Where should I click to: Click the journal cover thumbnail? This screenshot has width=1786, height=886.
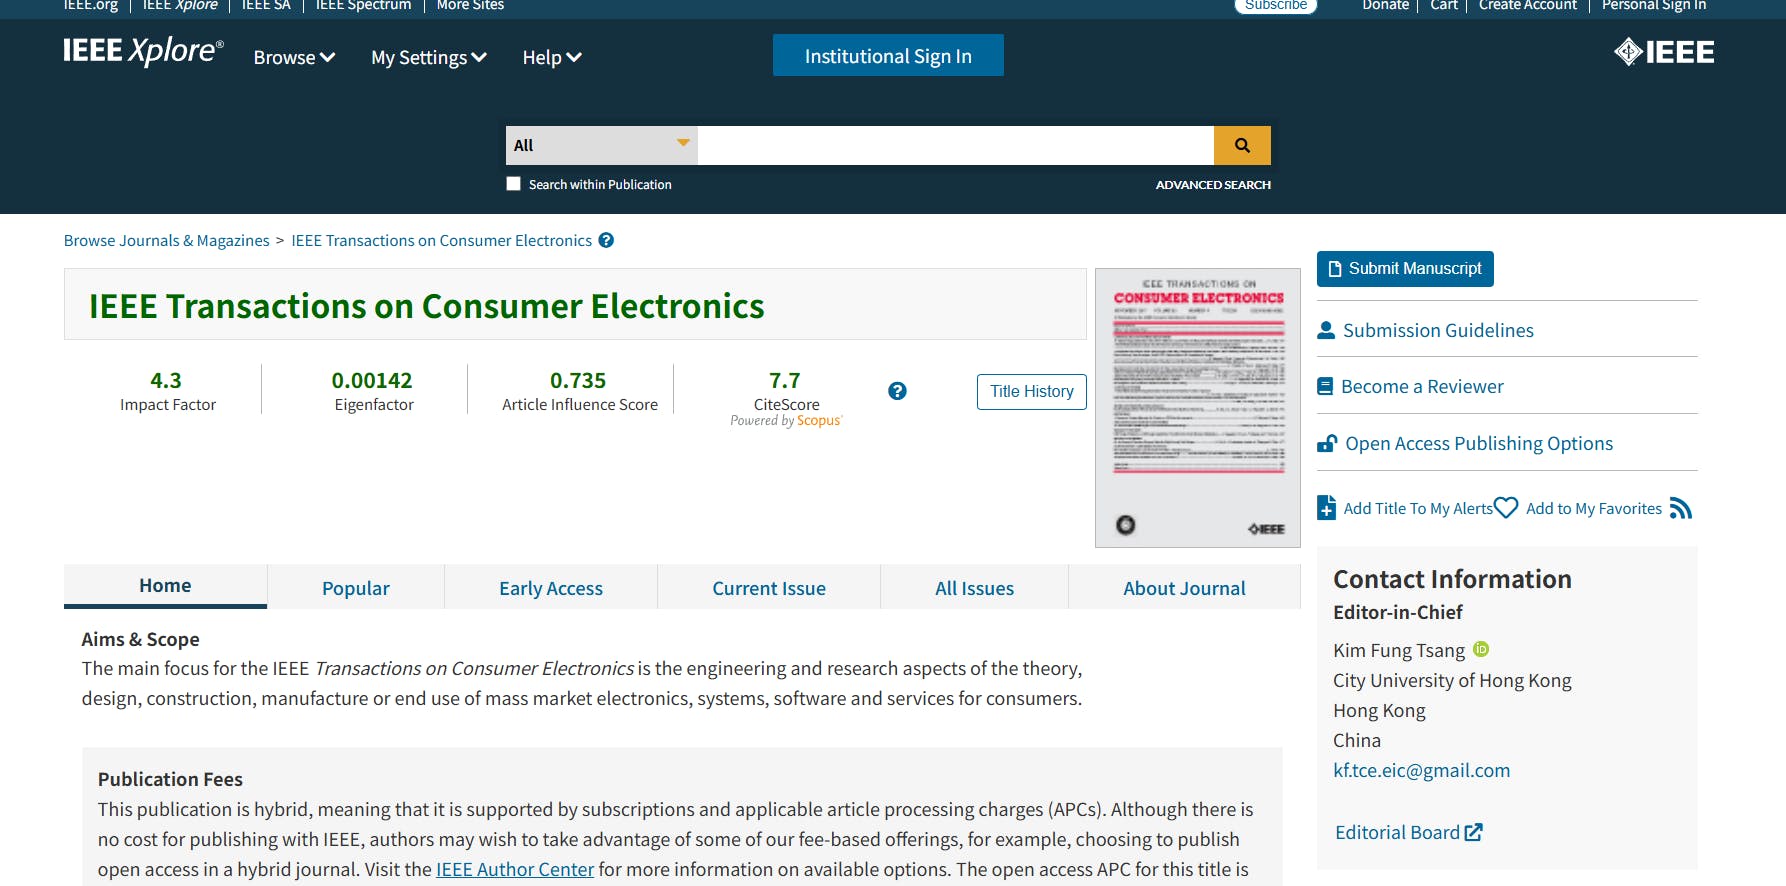coord(1197,407)
